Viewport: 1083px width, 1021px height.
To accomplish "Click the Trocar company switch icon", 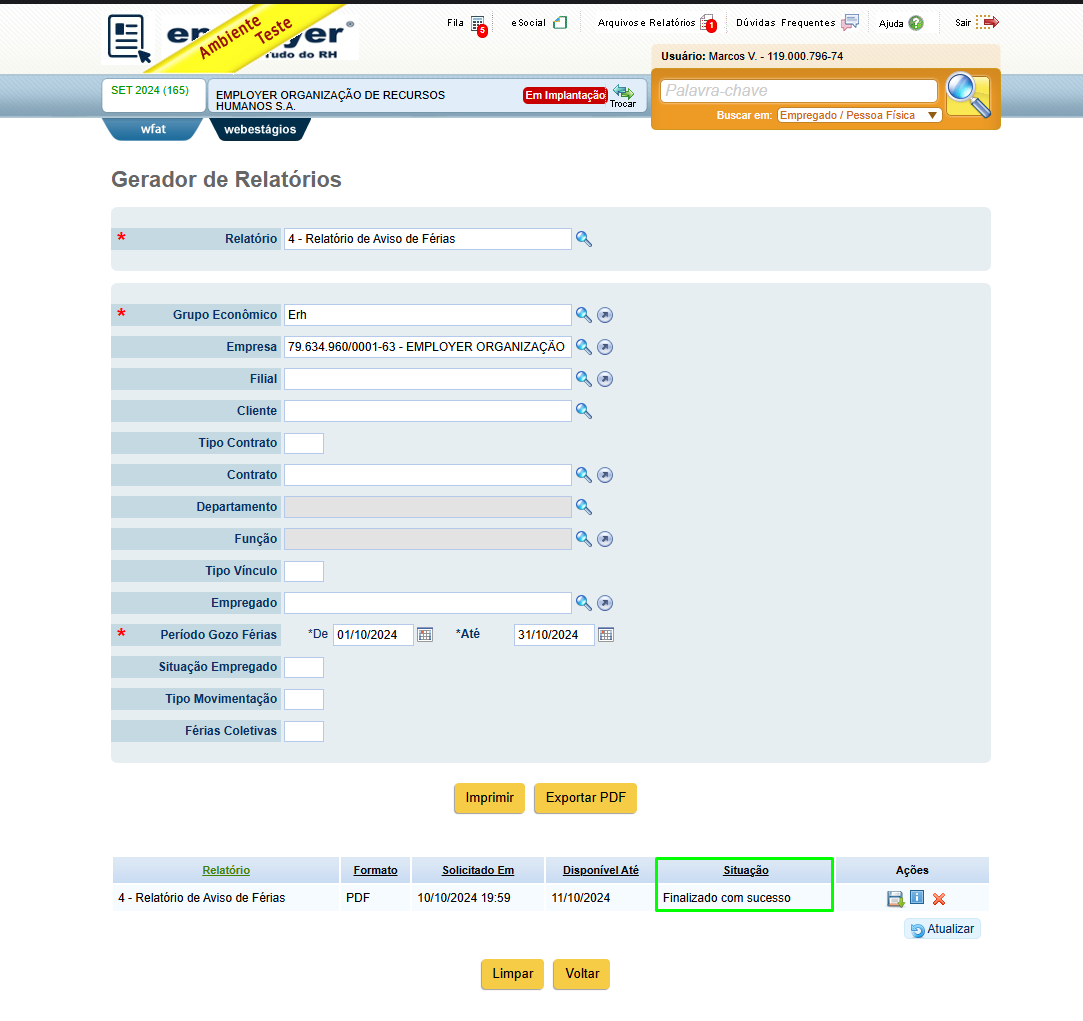I will pyautogui.click(x=623, y=96).
